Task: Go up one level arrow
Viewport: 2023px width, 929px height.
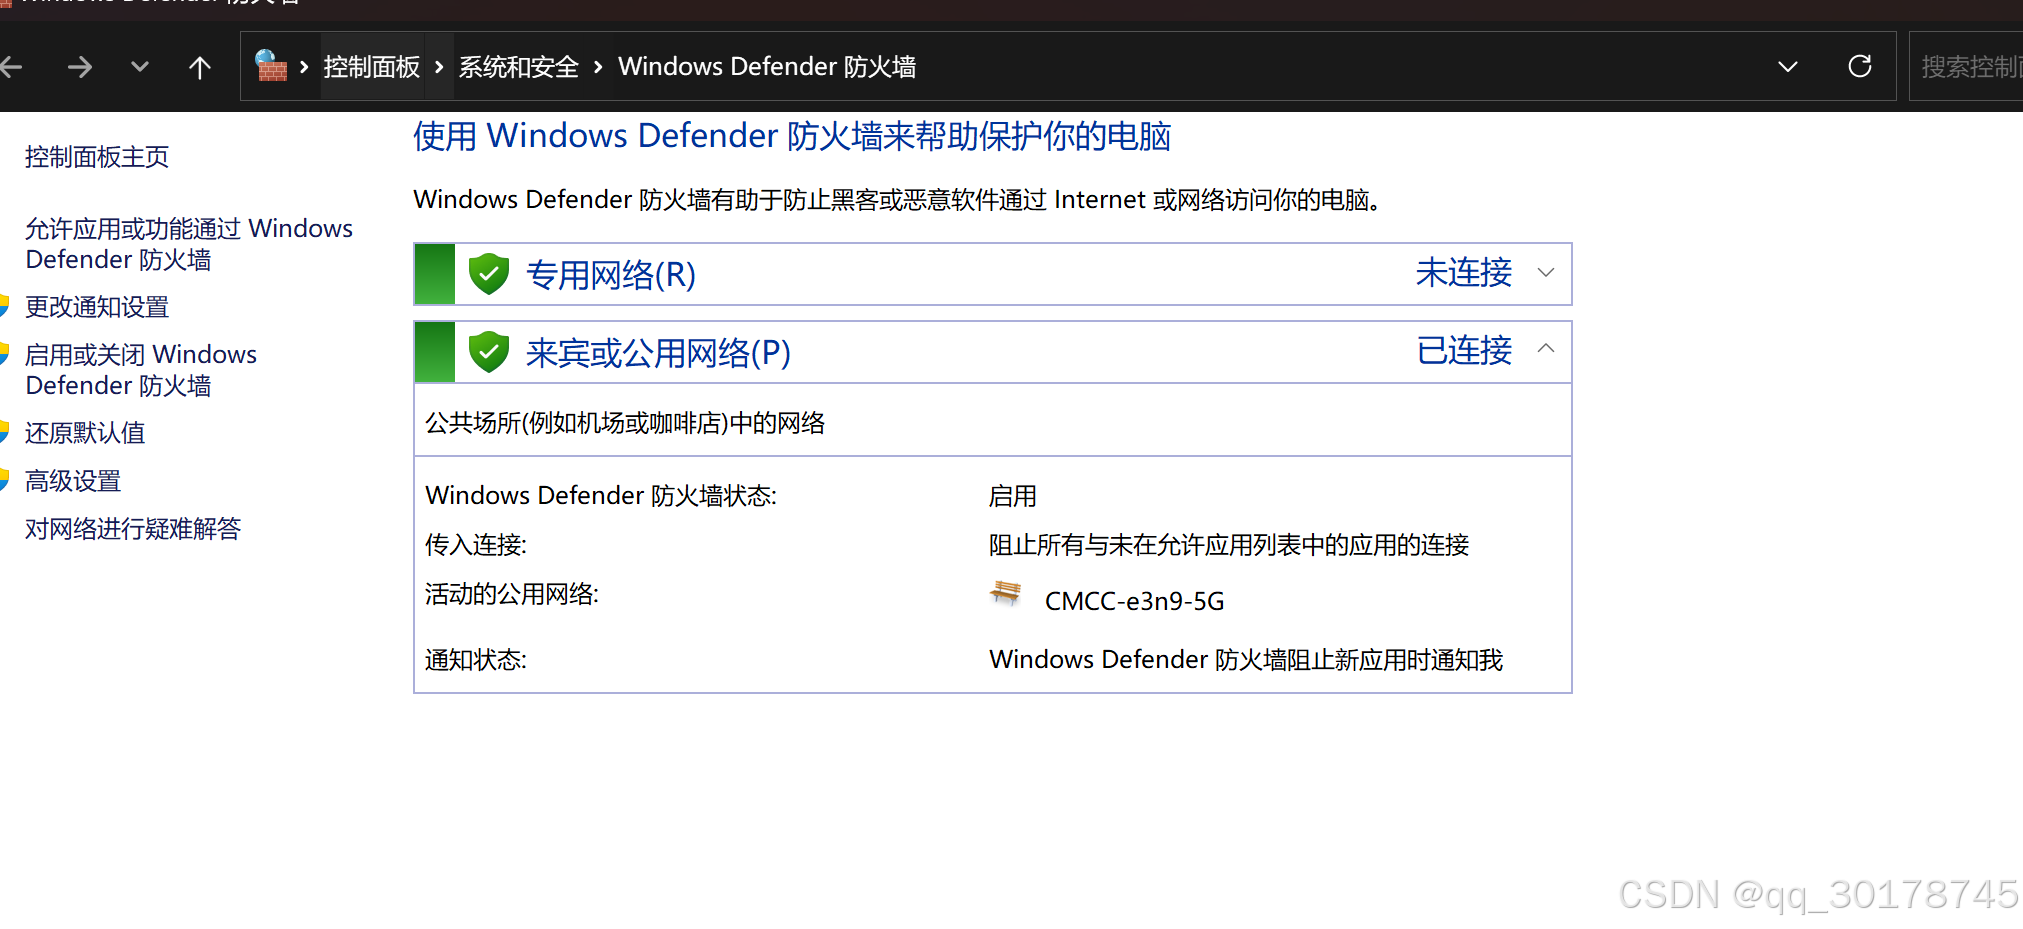Action: pos(200,67)
